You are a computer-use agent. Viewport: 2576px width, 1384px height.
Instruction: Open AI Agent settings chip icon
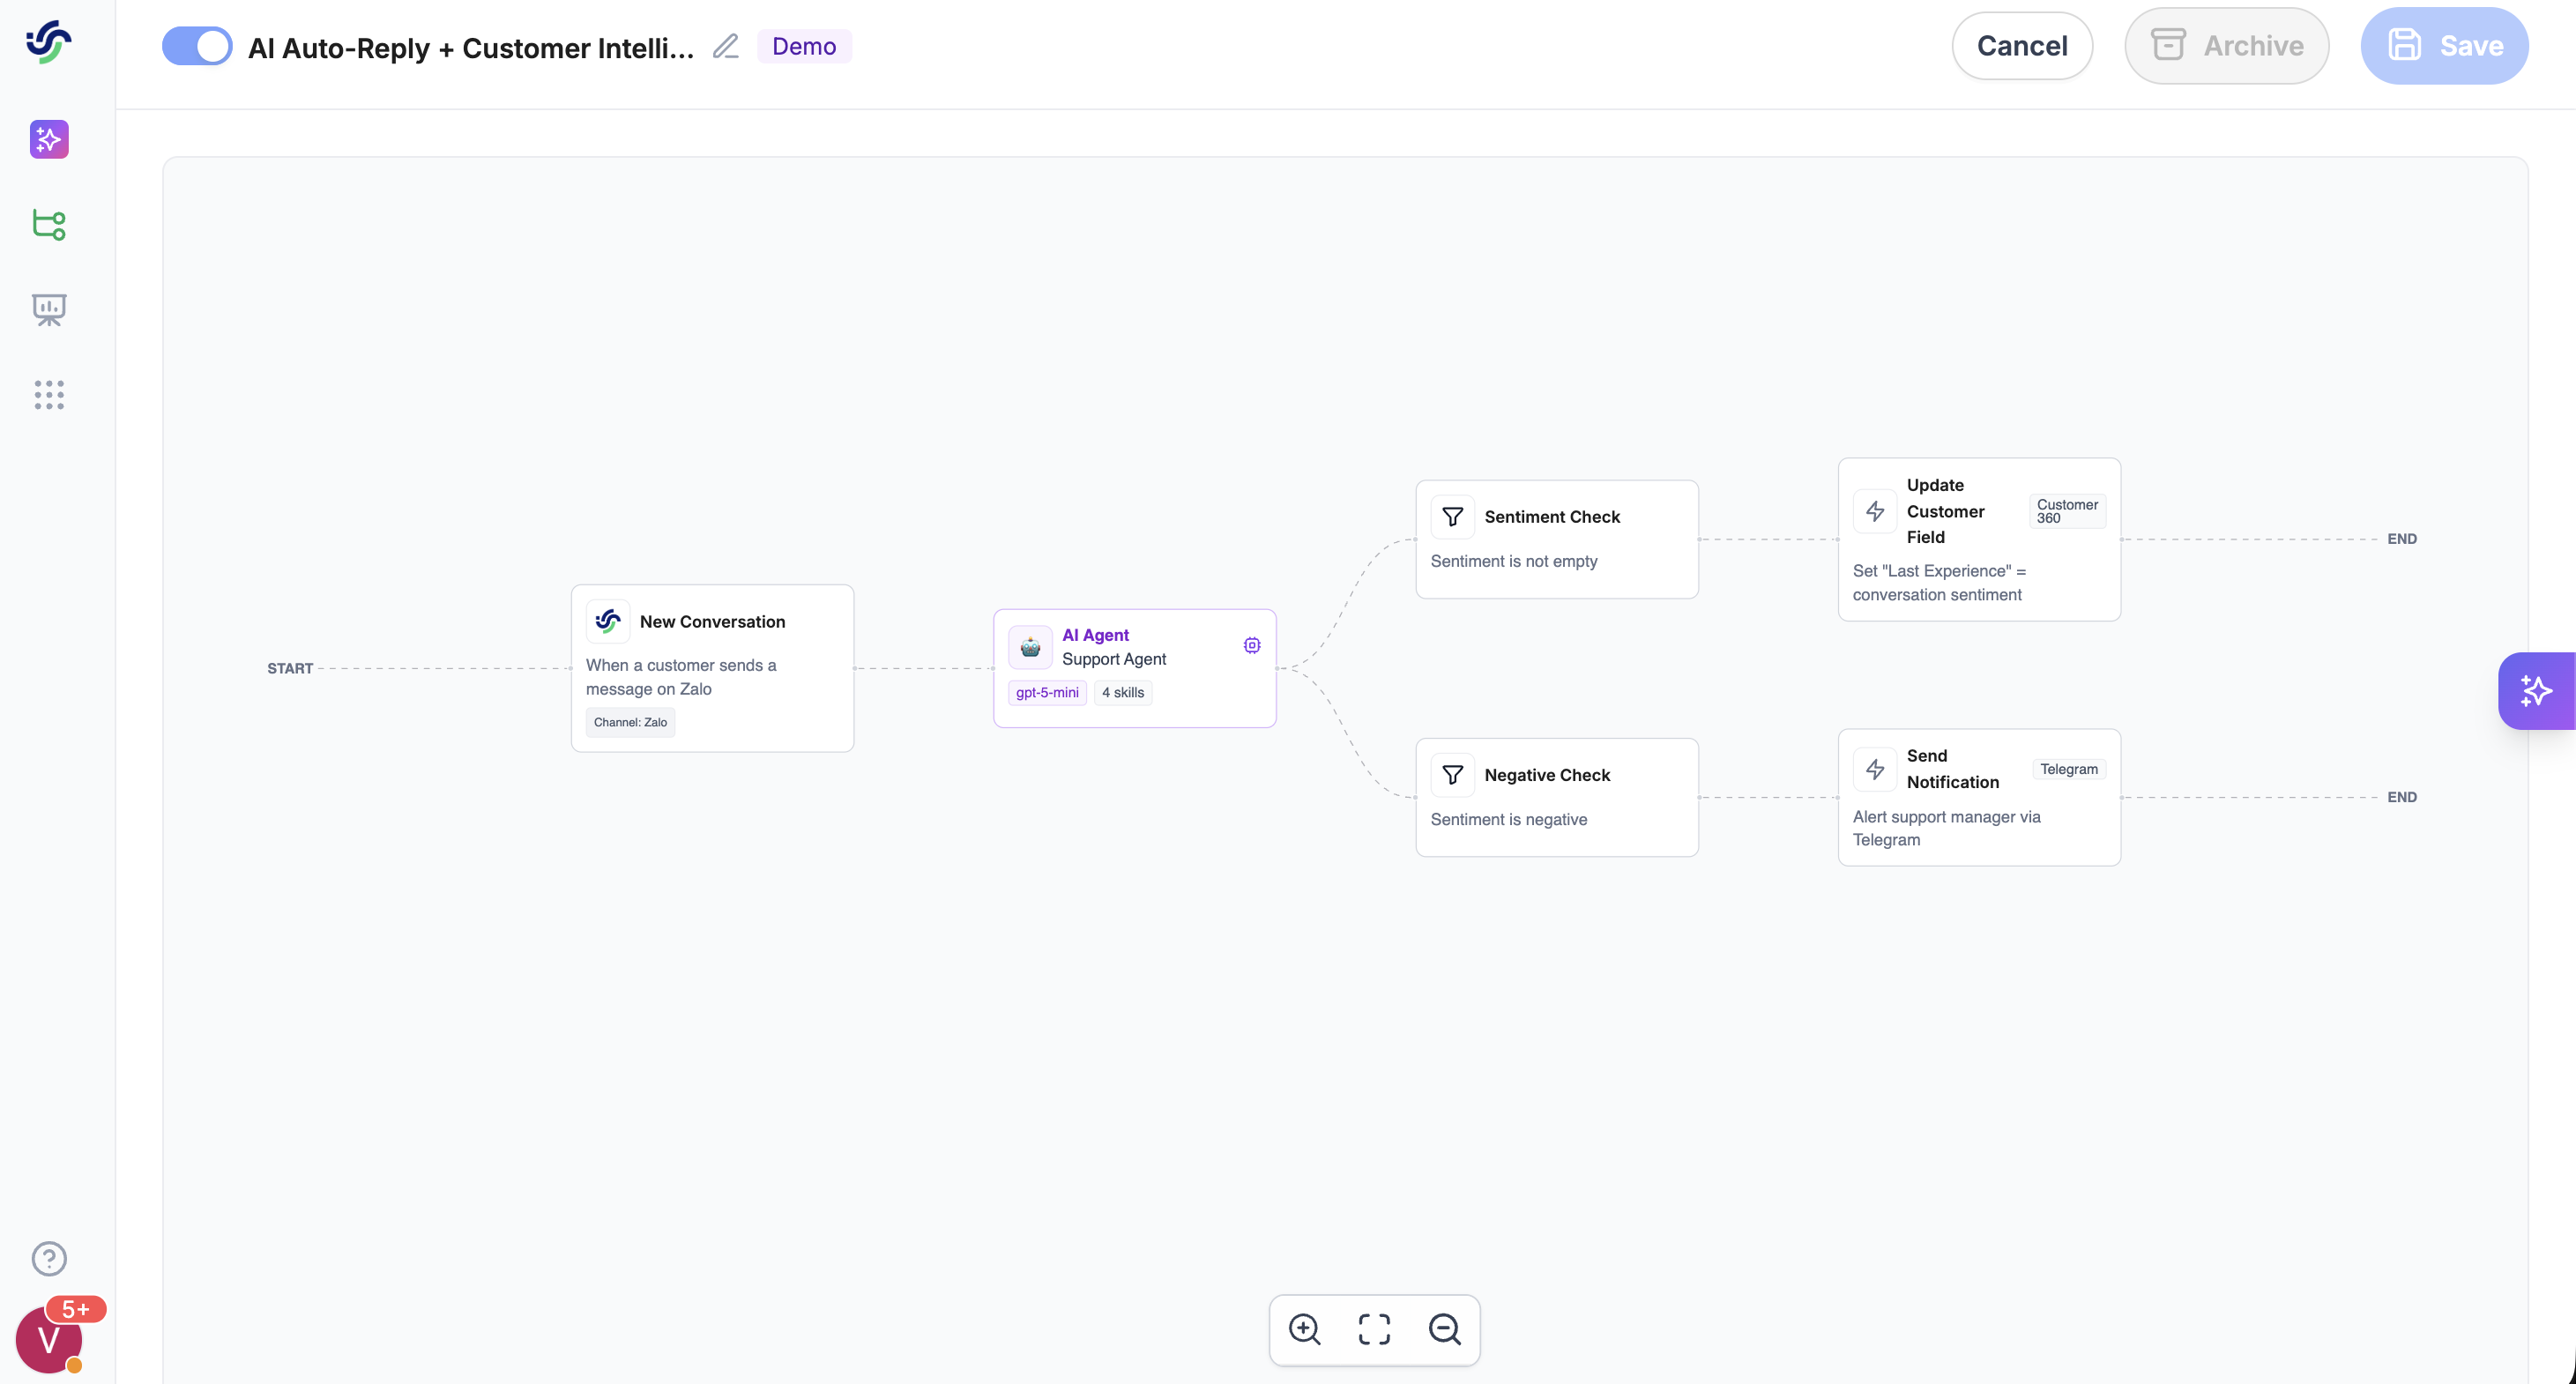pos(1252,645)
